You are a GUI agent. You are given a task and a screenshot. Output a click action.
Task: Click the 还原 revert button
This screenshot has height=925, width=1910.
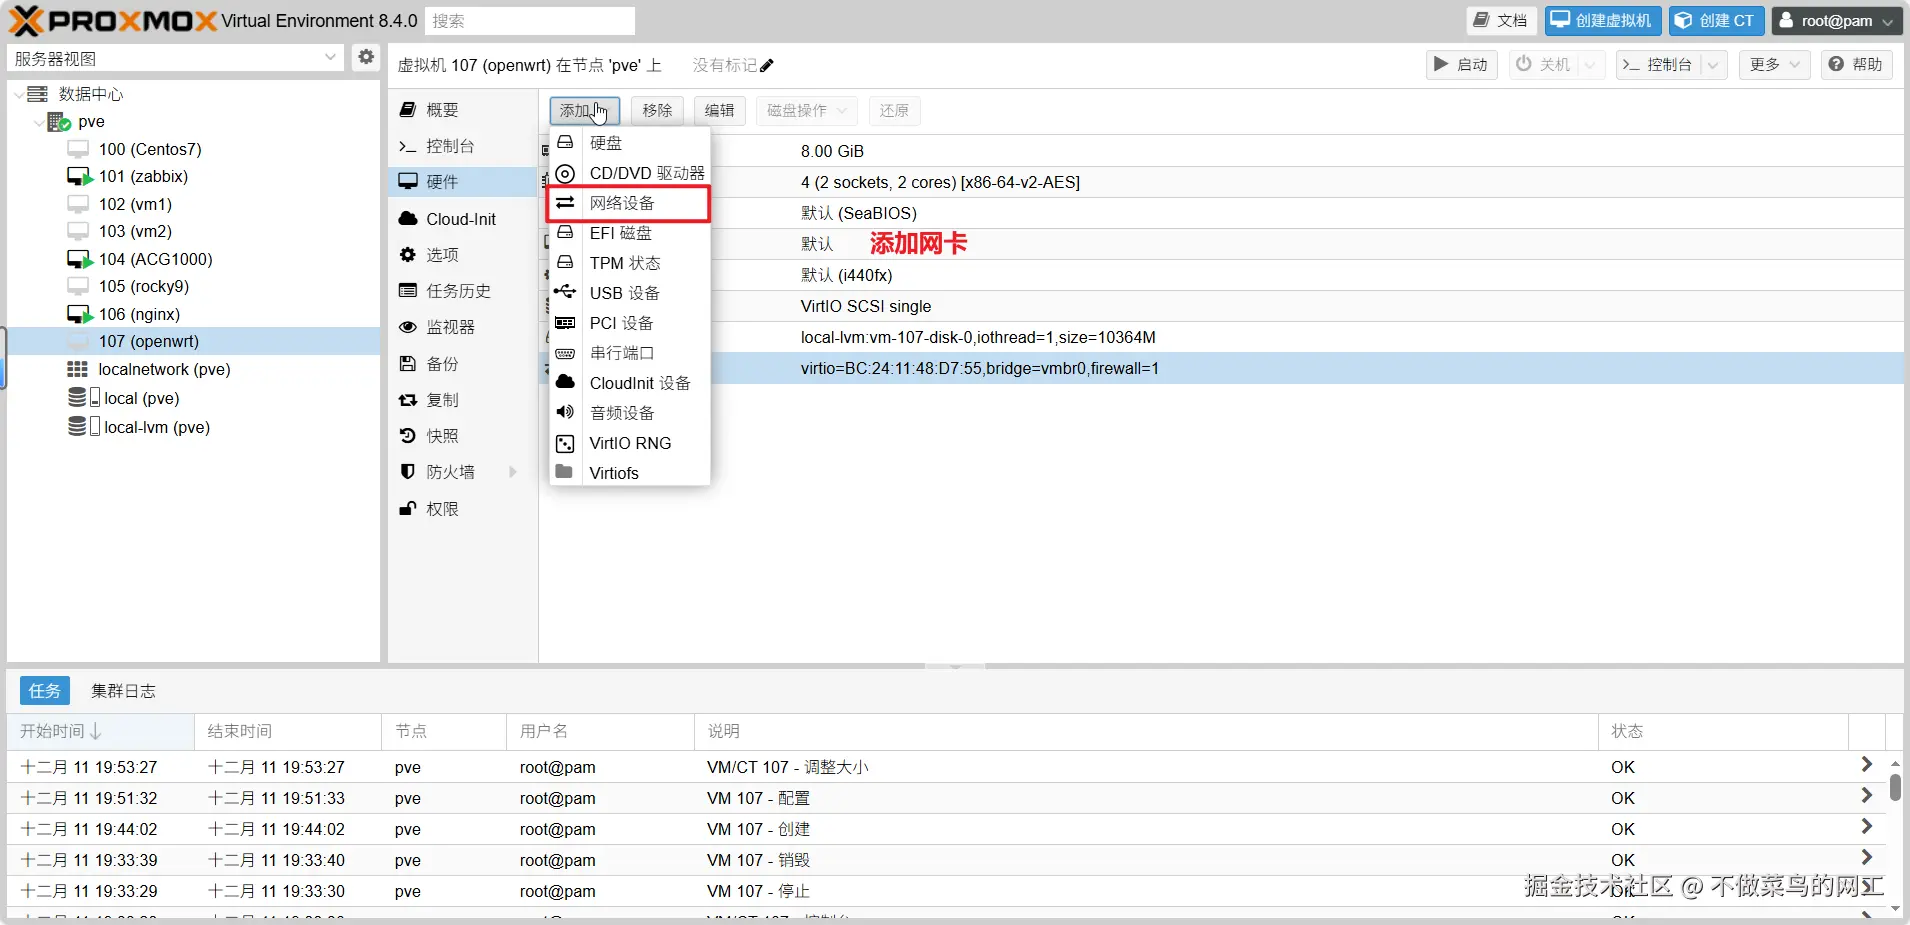[894, 111]
